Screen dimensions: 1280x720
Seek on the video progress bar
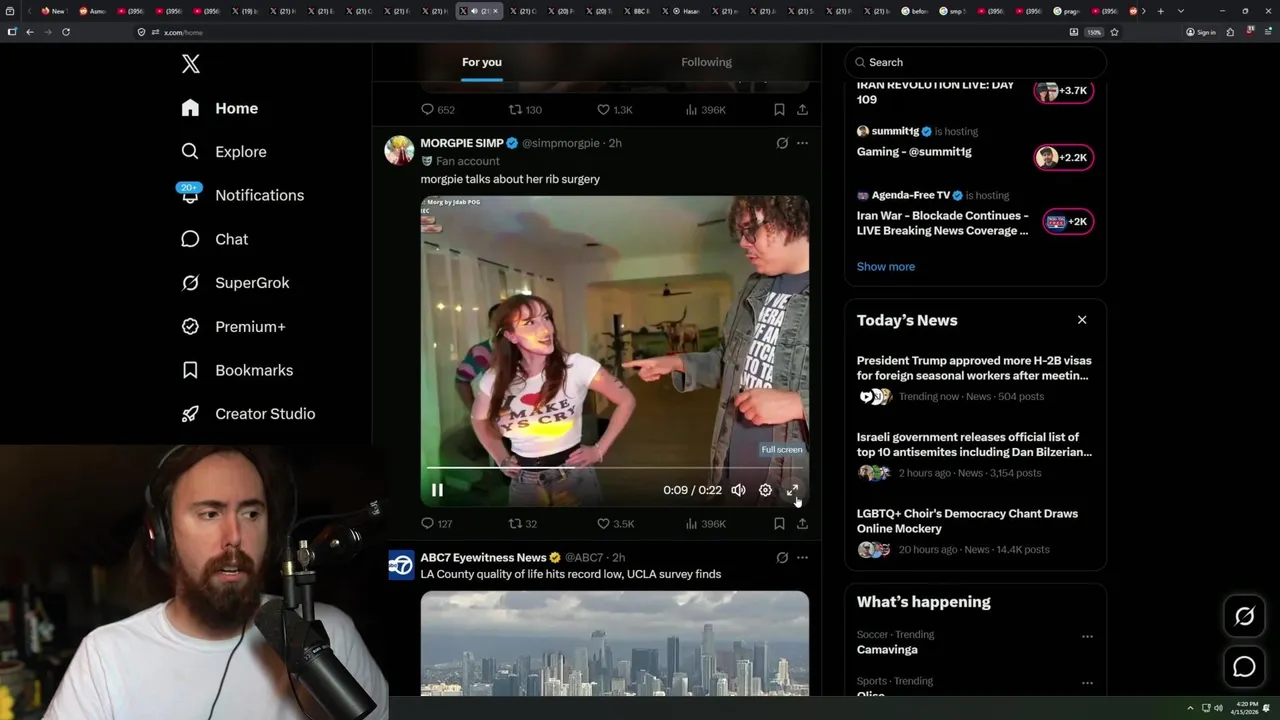[x=614, y=468]
